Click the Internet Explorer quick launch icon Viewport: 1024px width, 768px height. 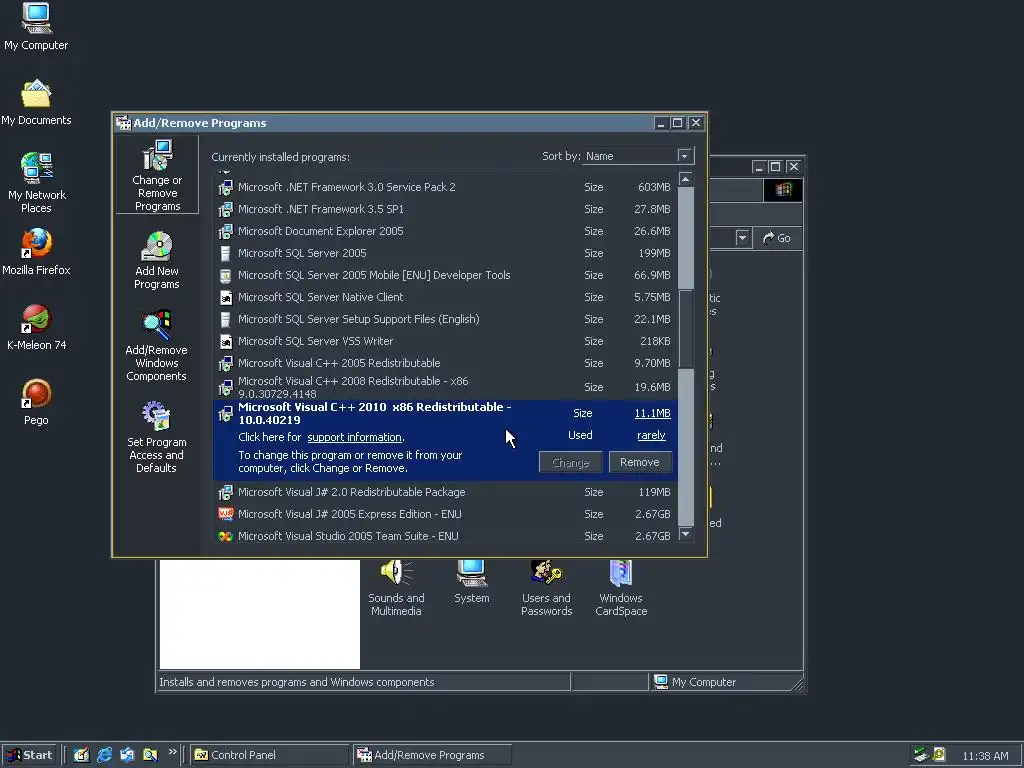[104, 755]
